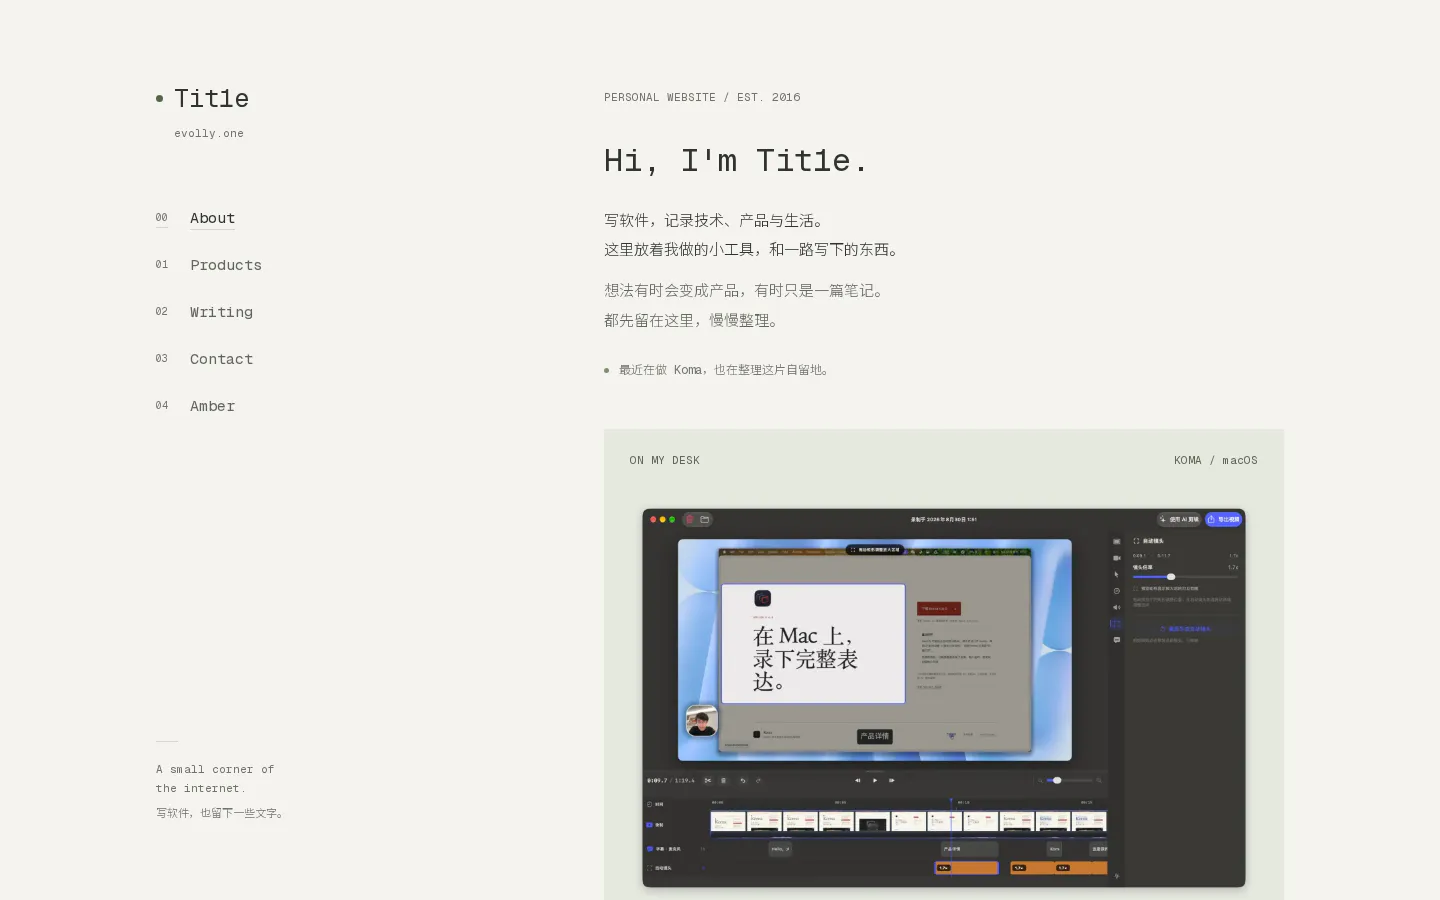
Task: Click the AI edit button in Koma
Action: pos(1180,519)
